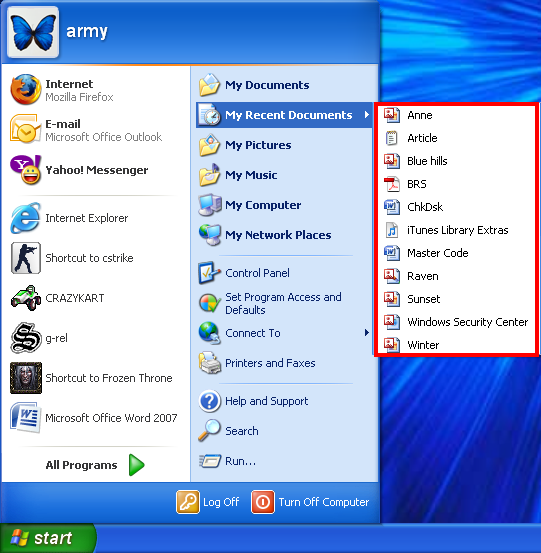The width and height of the screenshot is (541, 553).
Task: Click the My Network Places label
Action: click(x=278, y=235)
